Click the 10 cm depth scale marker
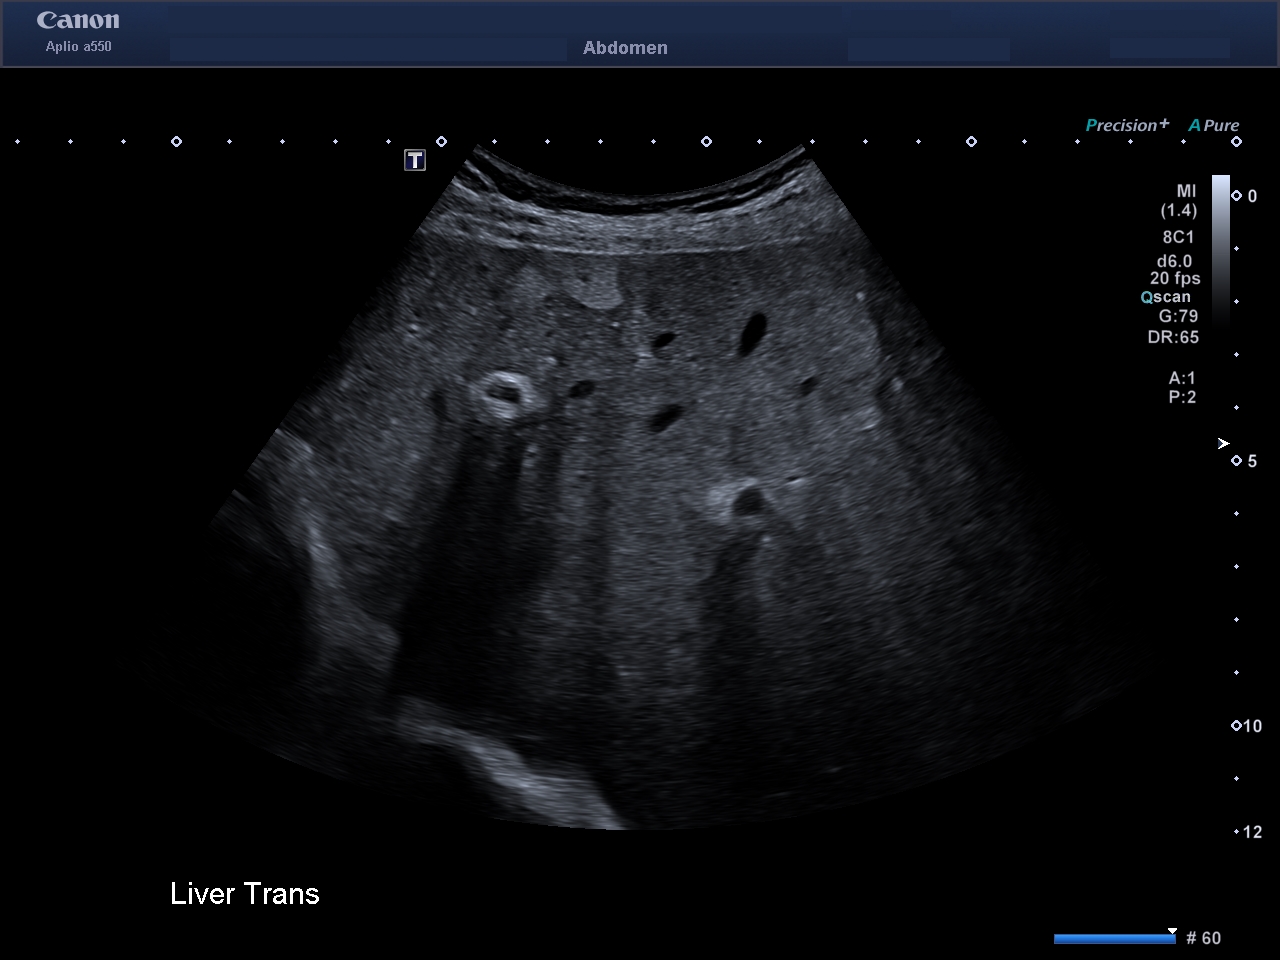Viewport: 1280px width, 960px height. pos(1247,726)
